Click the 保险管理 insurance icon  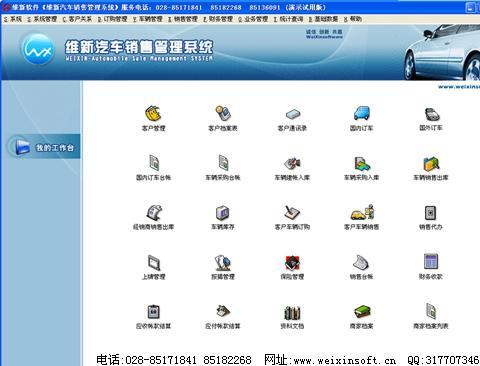click(x=292, y=262)
